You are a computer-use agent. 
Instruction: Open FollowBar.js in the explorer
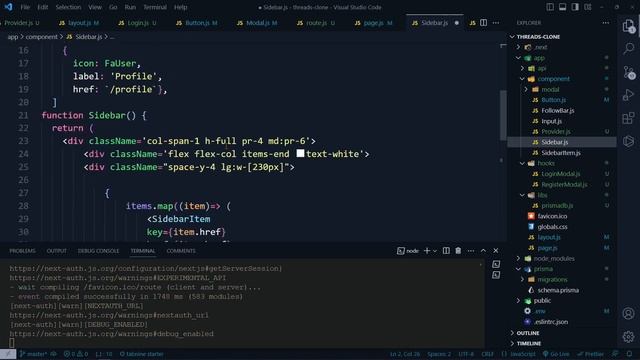tap(558, 111)
